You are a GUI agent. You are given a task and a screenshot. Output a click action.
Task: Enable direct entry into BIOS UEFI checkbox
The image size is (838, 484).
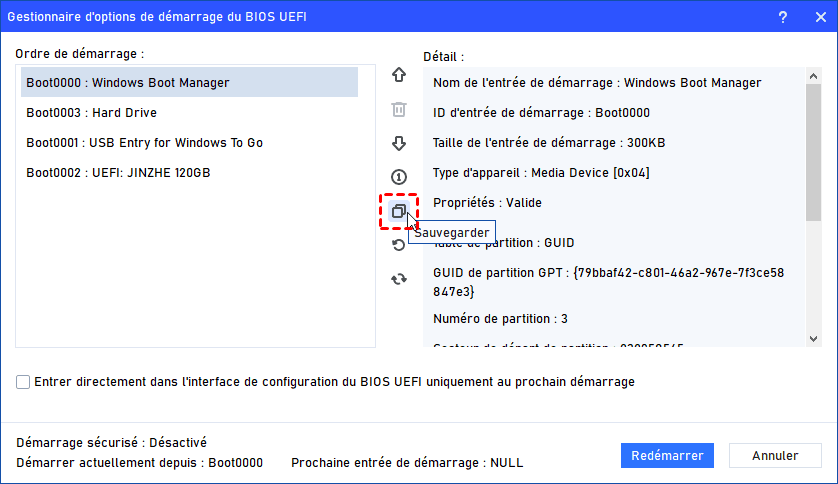(23, 382)
